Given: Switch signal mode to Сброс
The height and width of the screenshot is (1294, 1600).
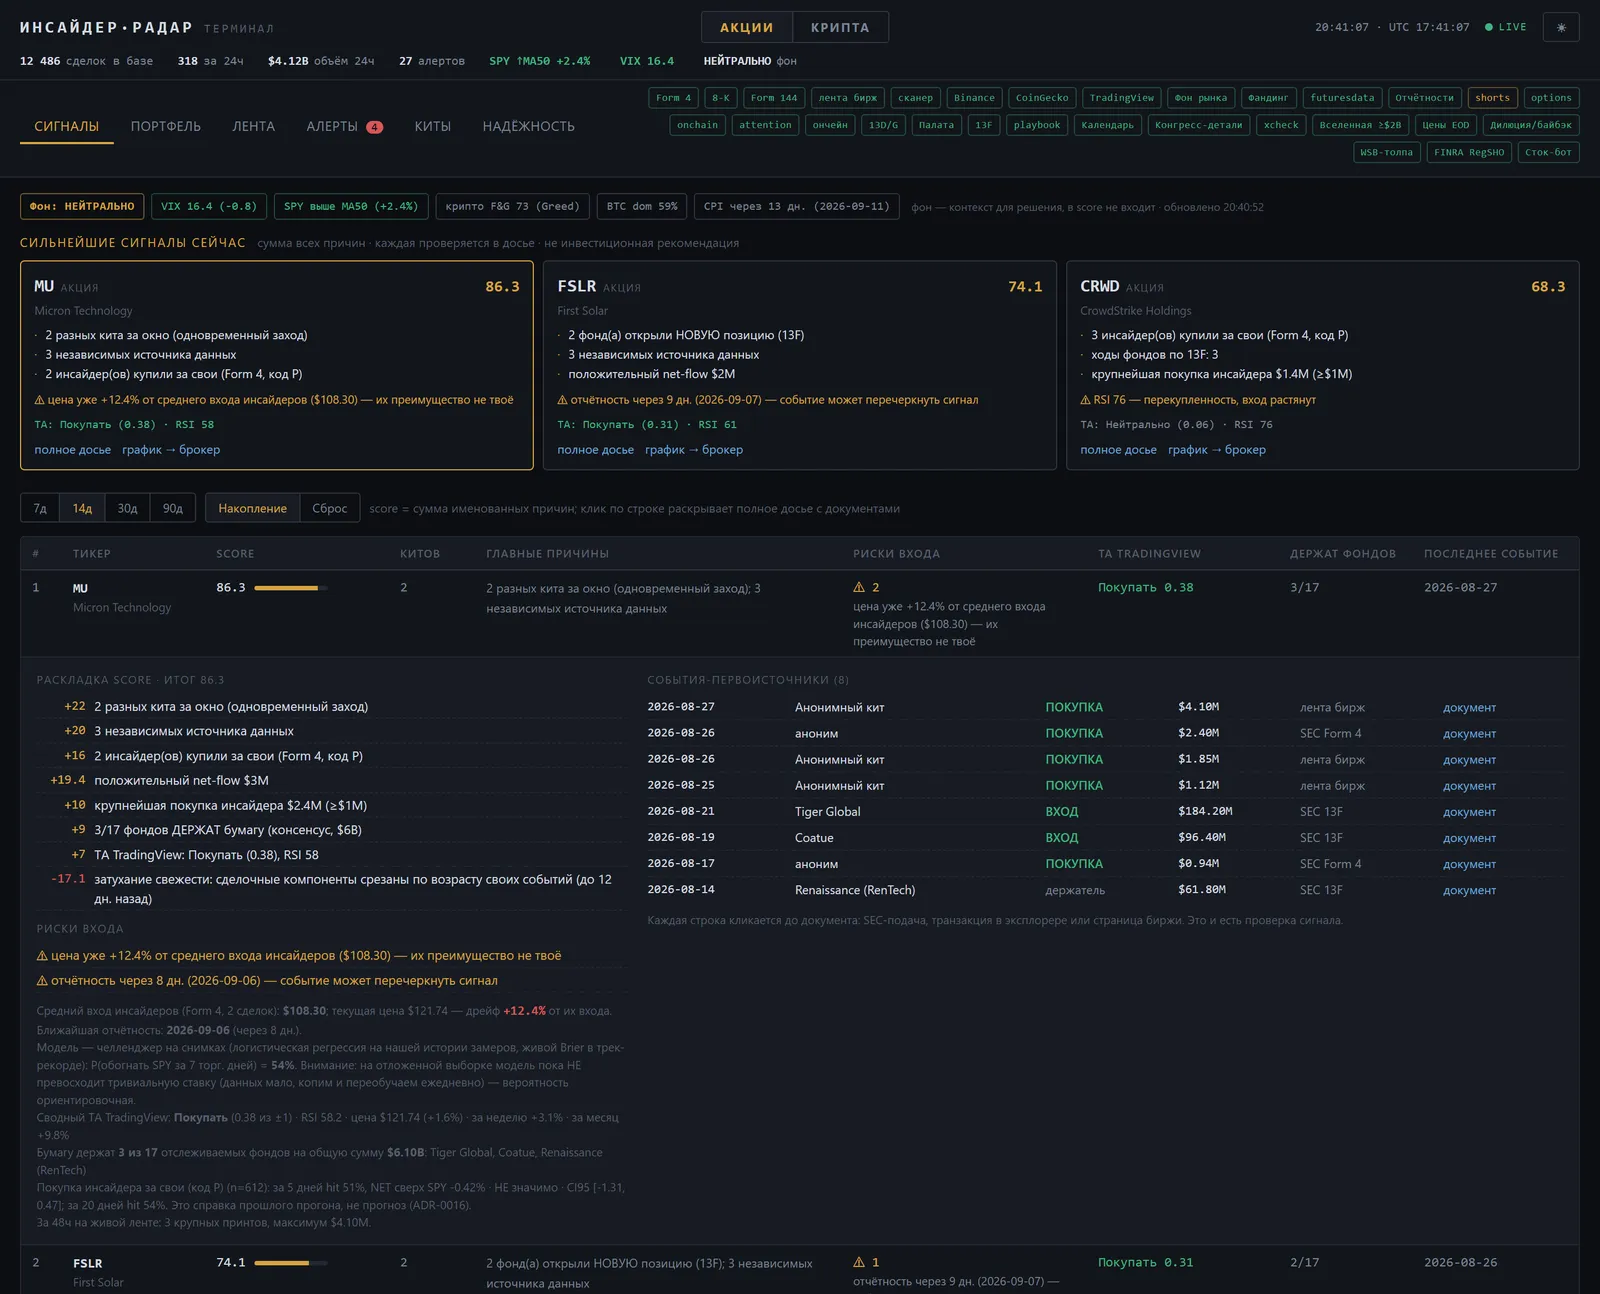Looking at the screenshot, I should [330, 508].
